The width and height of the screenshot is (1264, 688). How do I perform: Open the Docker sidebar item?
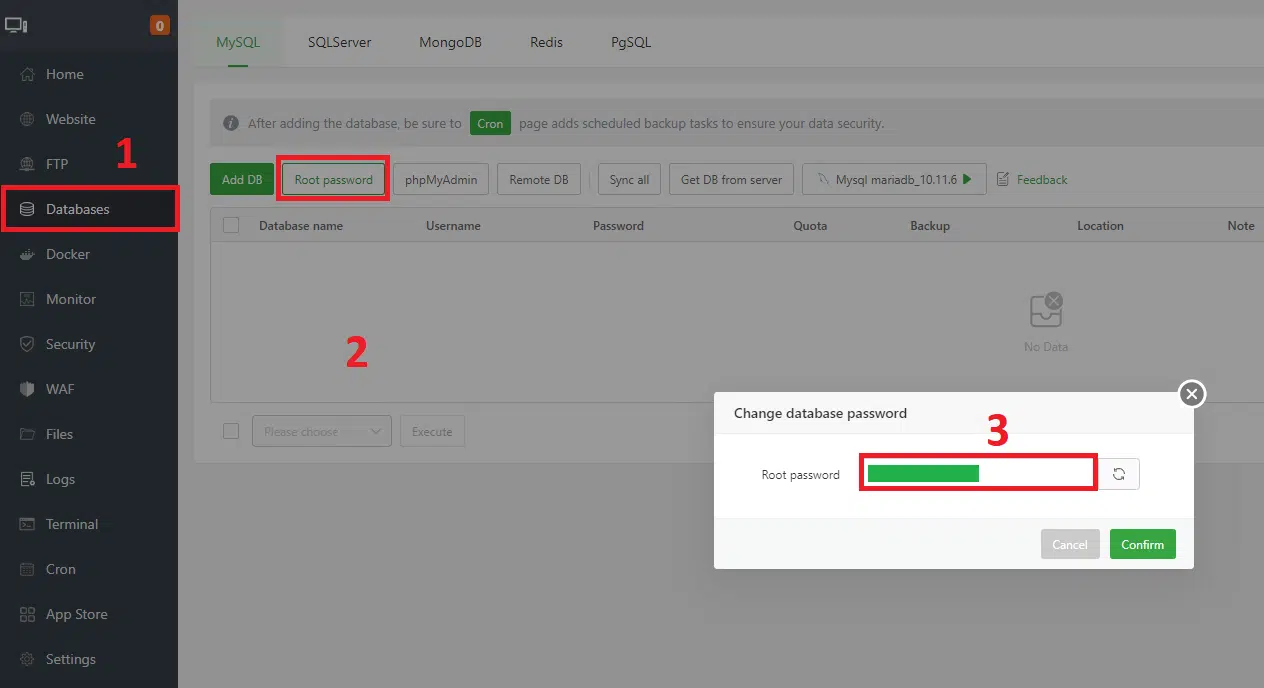tap(89, 254)
